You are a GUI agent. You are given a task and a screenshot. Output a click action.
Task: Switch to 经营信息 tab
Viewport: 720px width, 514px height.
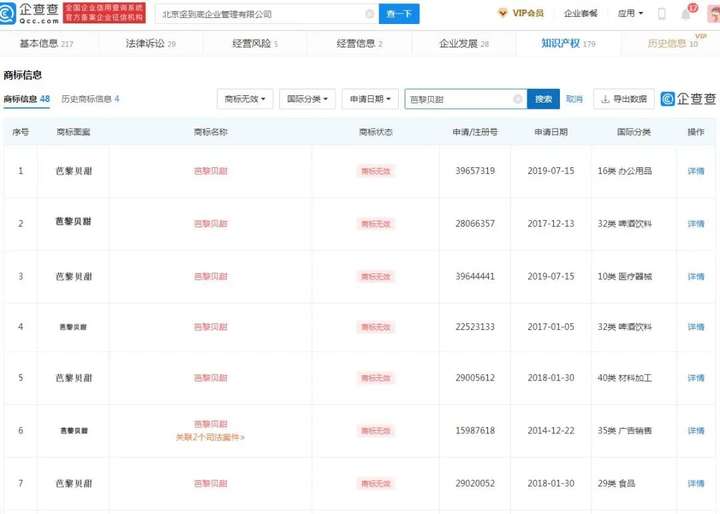360,44
